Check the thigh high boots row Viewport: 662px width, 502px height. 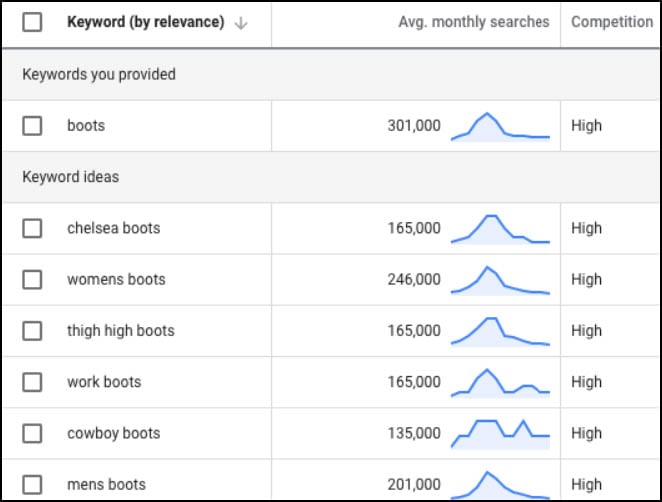click(32, 331)
